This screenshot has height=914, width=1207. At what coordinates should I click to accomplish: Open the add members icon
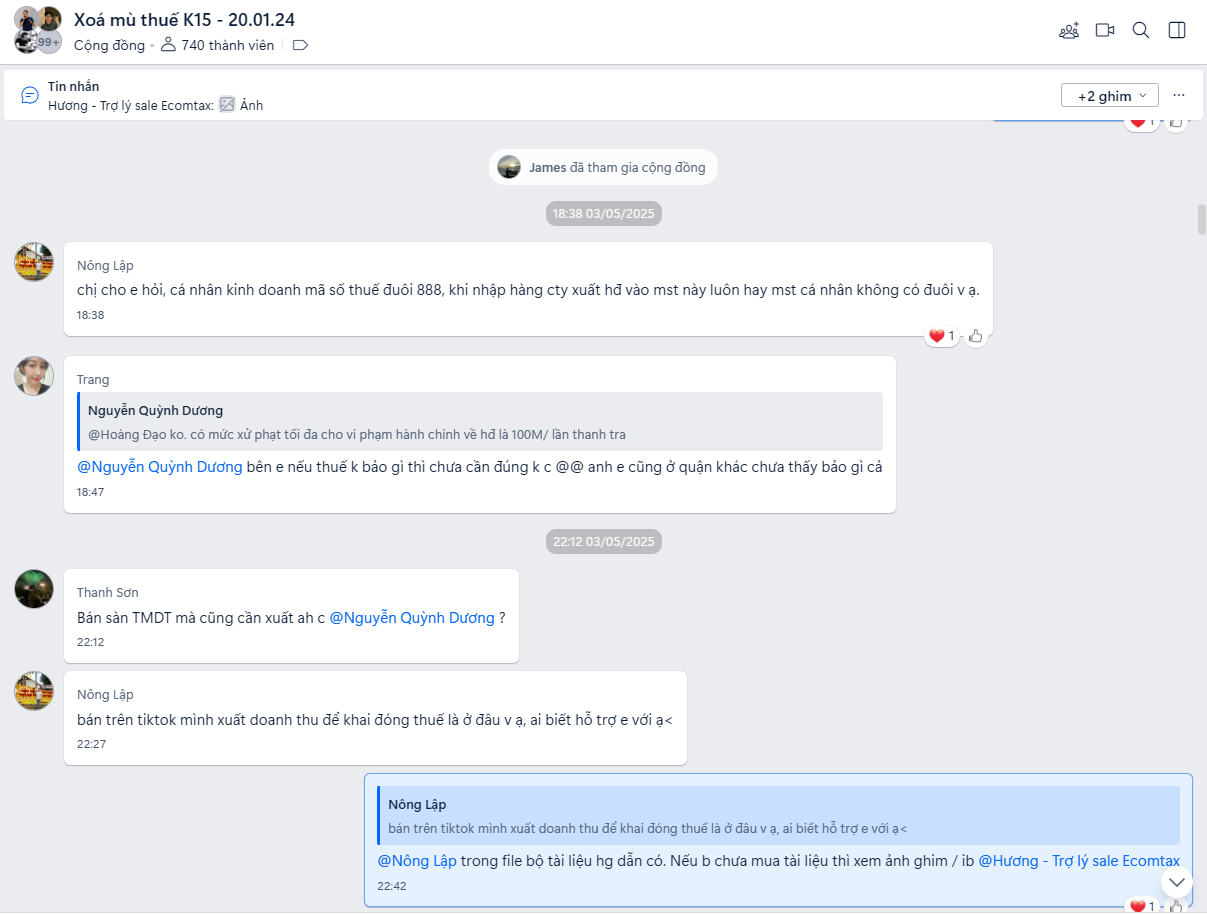click(1069, 30)
